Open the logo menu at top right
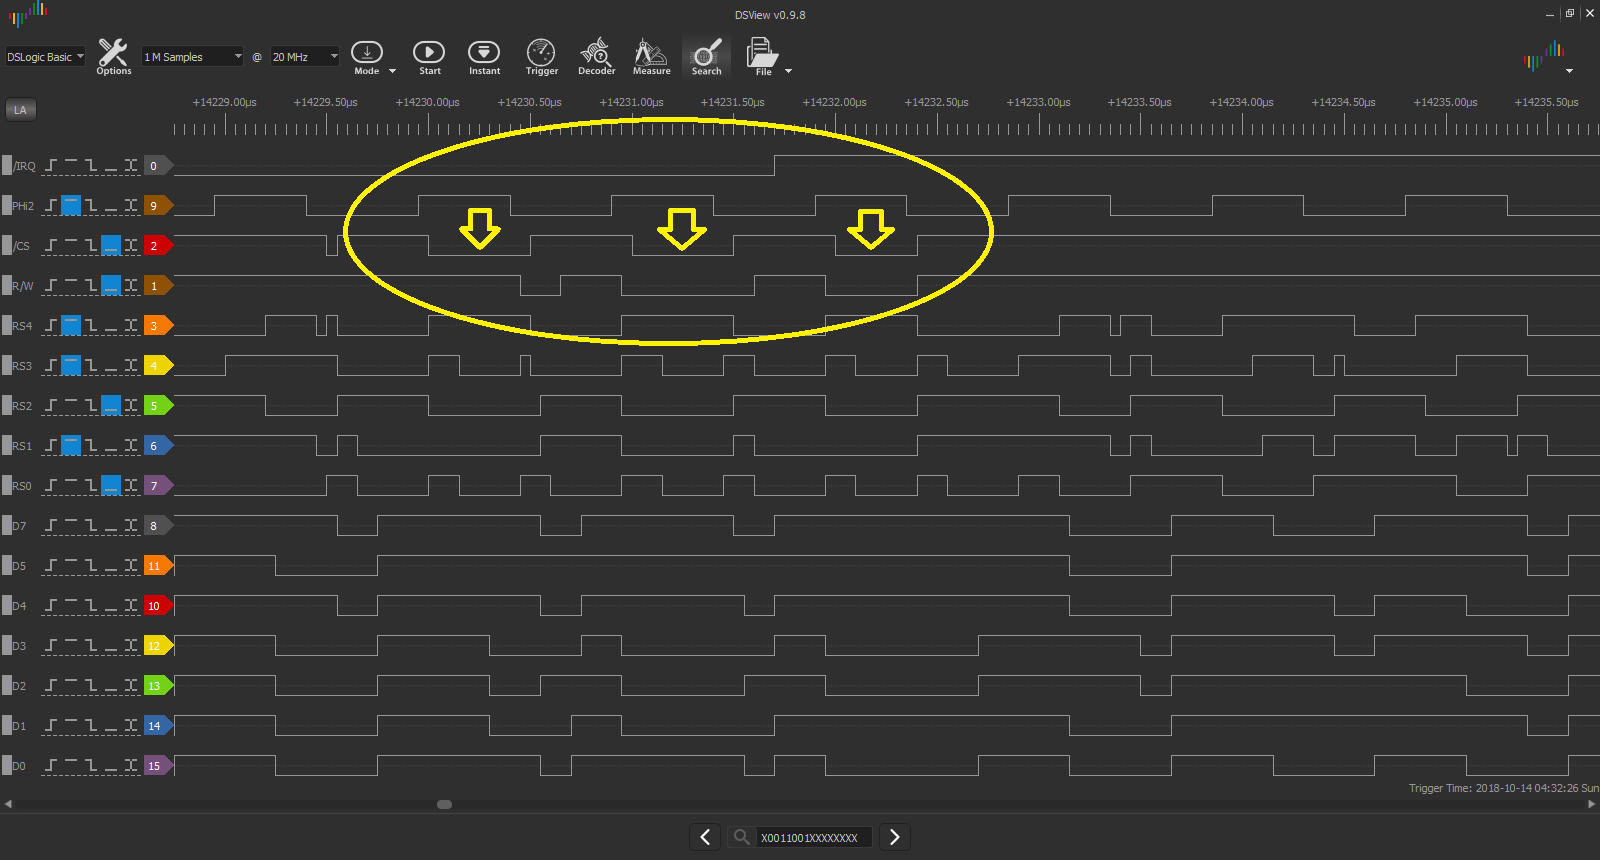Viewport: 1600px width, 860px height. 1548,58
